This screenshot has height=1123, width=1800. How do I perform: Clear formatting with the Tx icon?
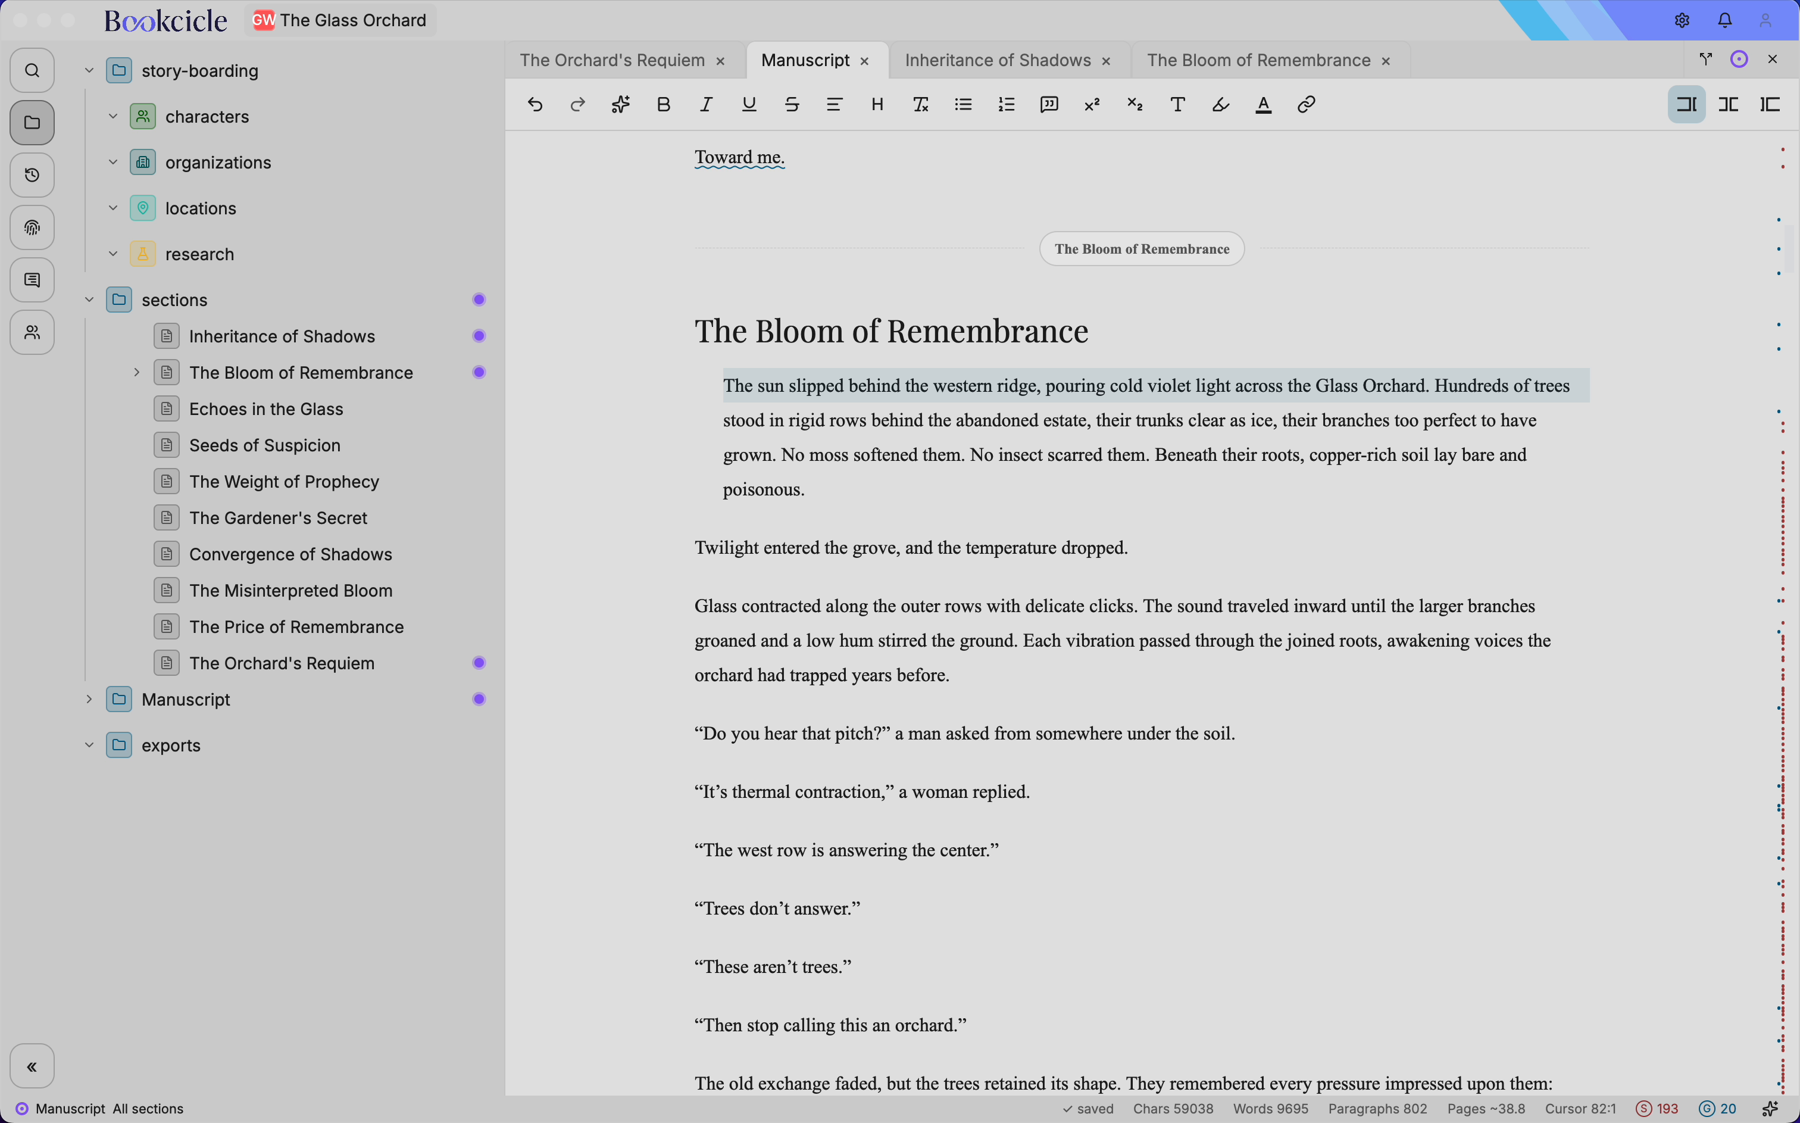[x=920, y=104]
